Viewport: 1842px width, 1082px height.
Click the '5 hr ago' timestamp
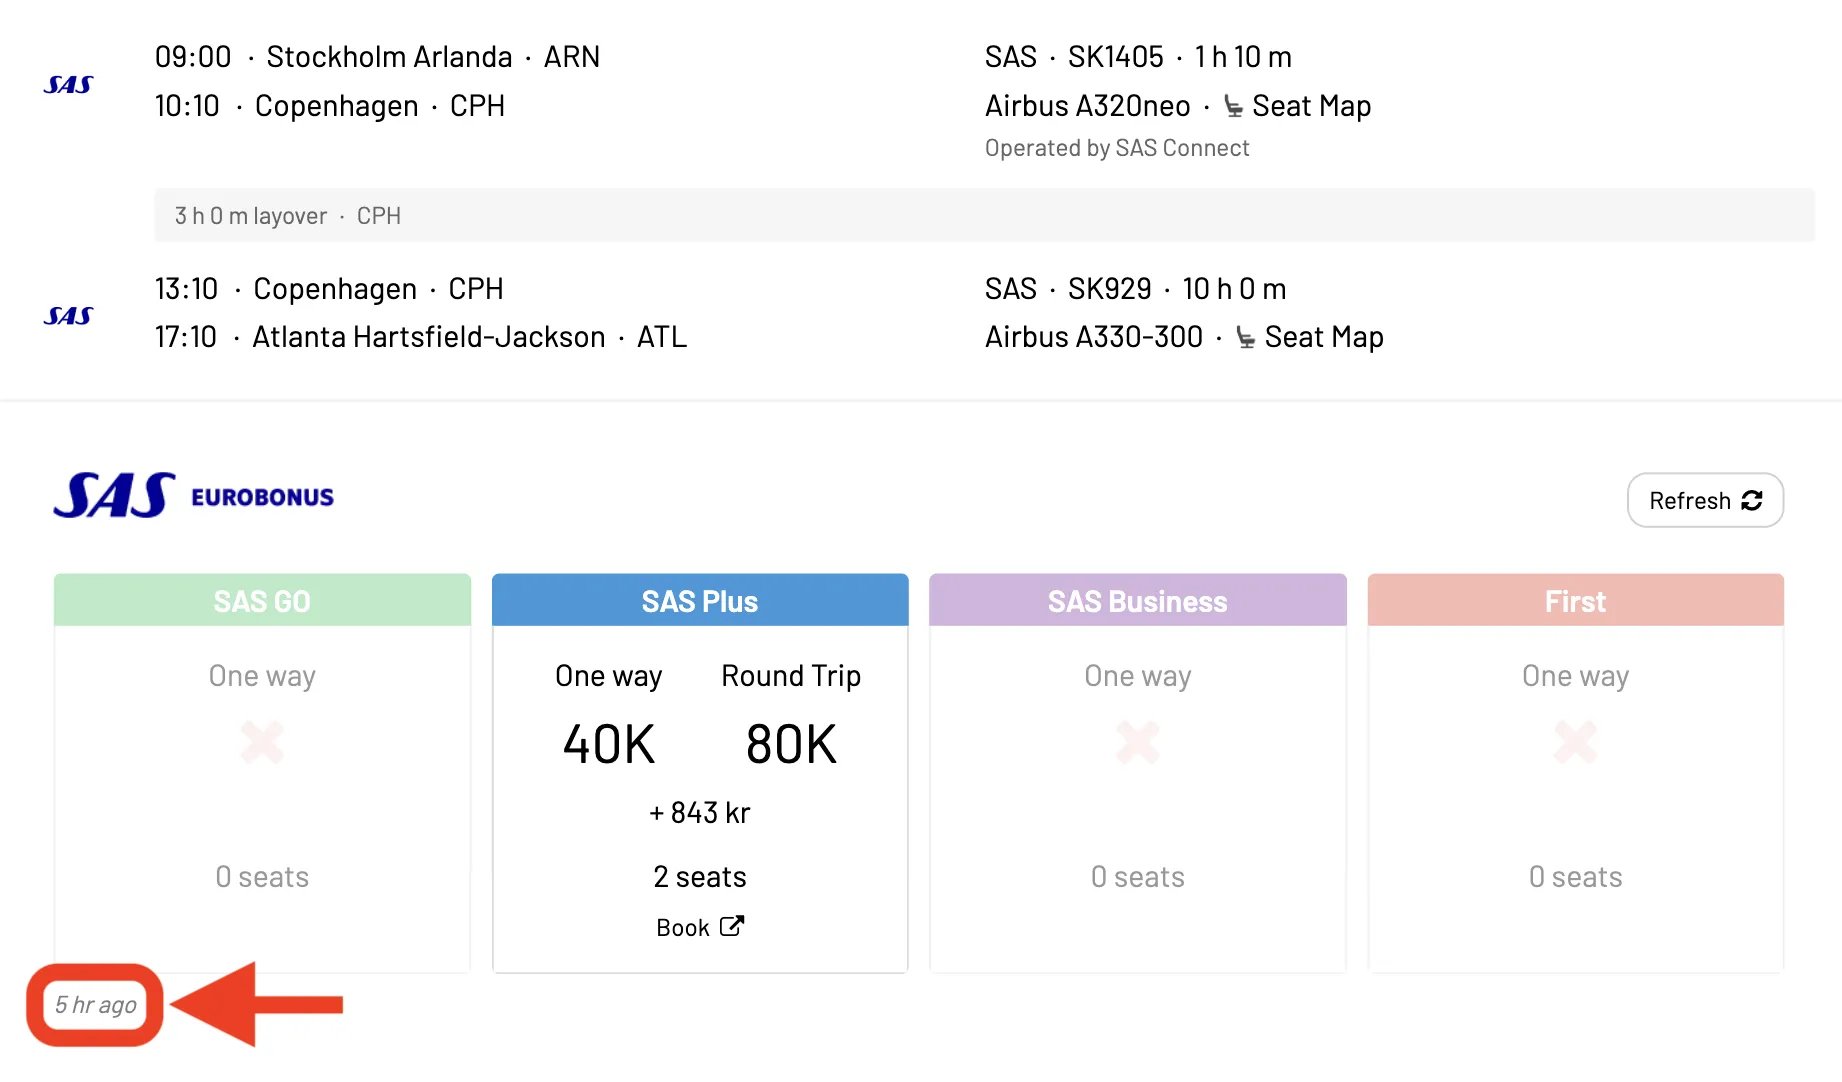96,1005
